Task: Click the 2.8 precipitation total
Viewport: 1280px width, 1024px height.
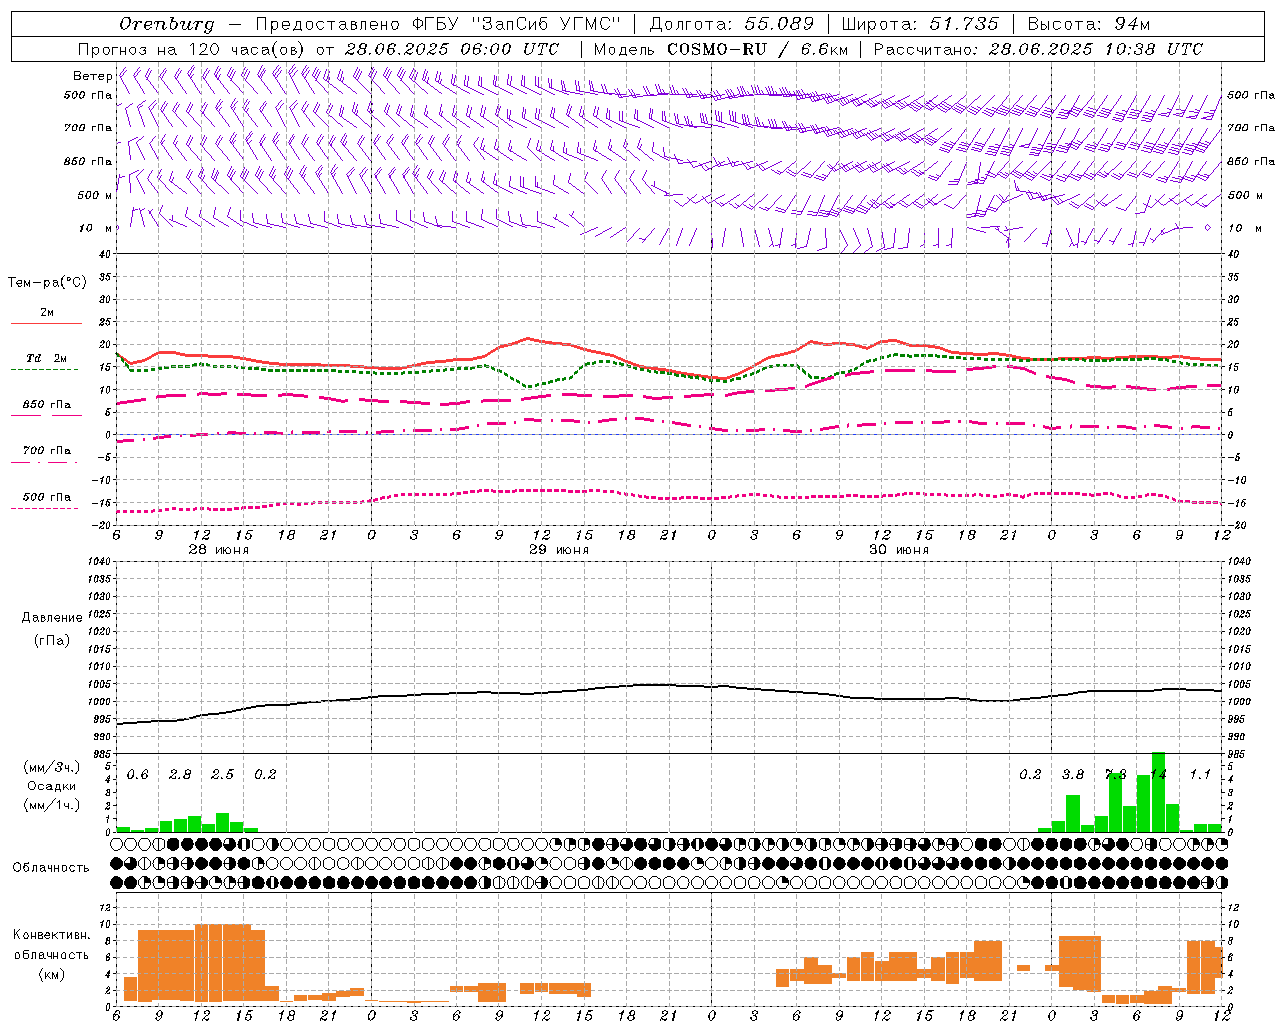Action: click(x=180, y=775)
